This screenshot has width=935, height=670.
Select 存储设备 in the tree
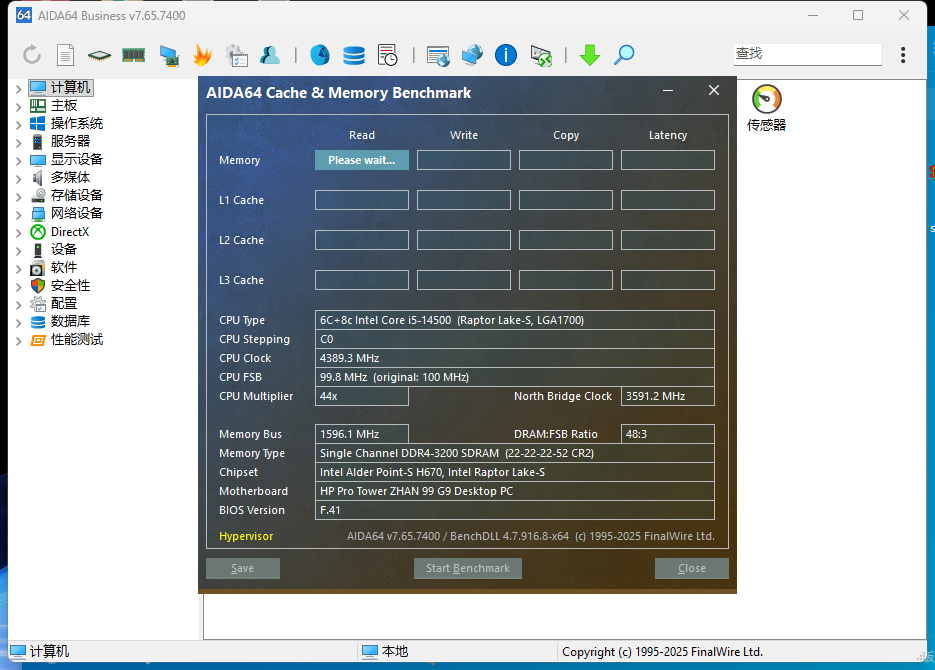click(77, 195)
